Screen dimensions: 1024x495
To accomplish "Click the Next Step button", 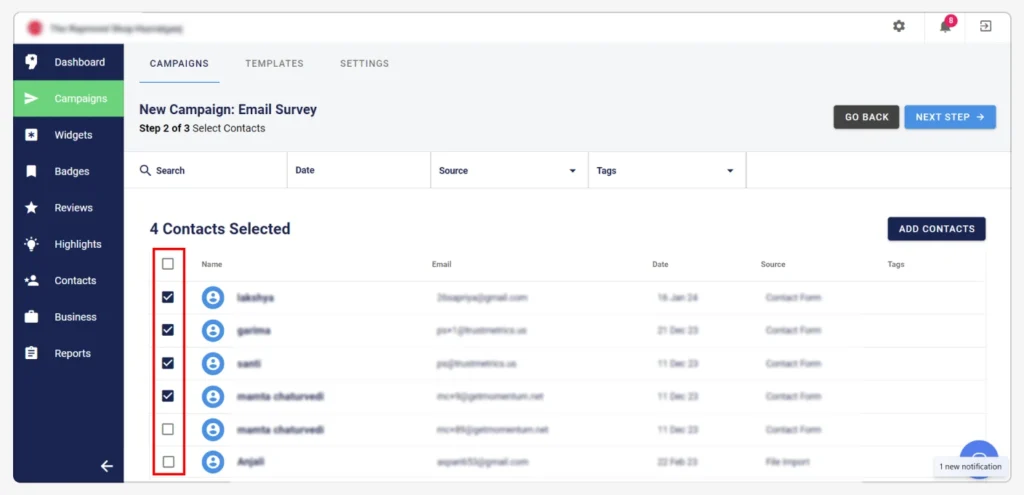I will 949,117.
